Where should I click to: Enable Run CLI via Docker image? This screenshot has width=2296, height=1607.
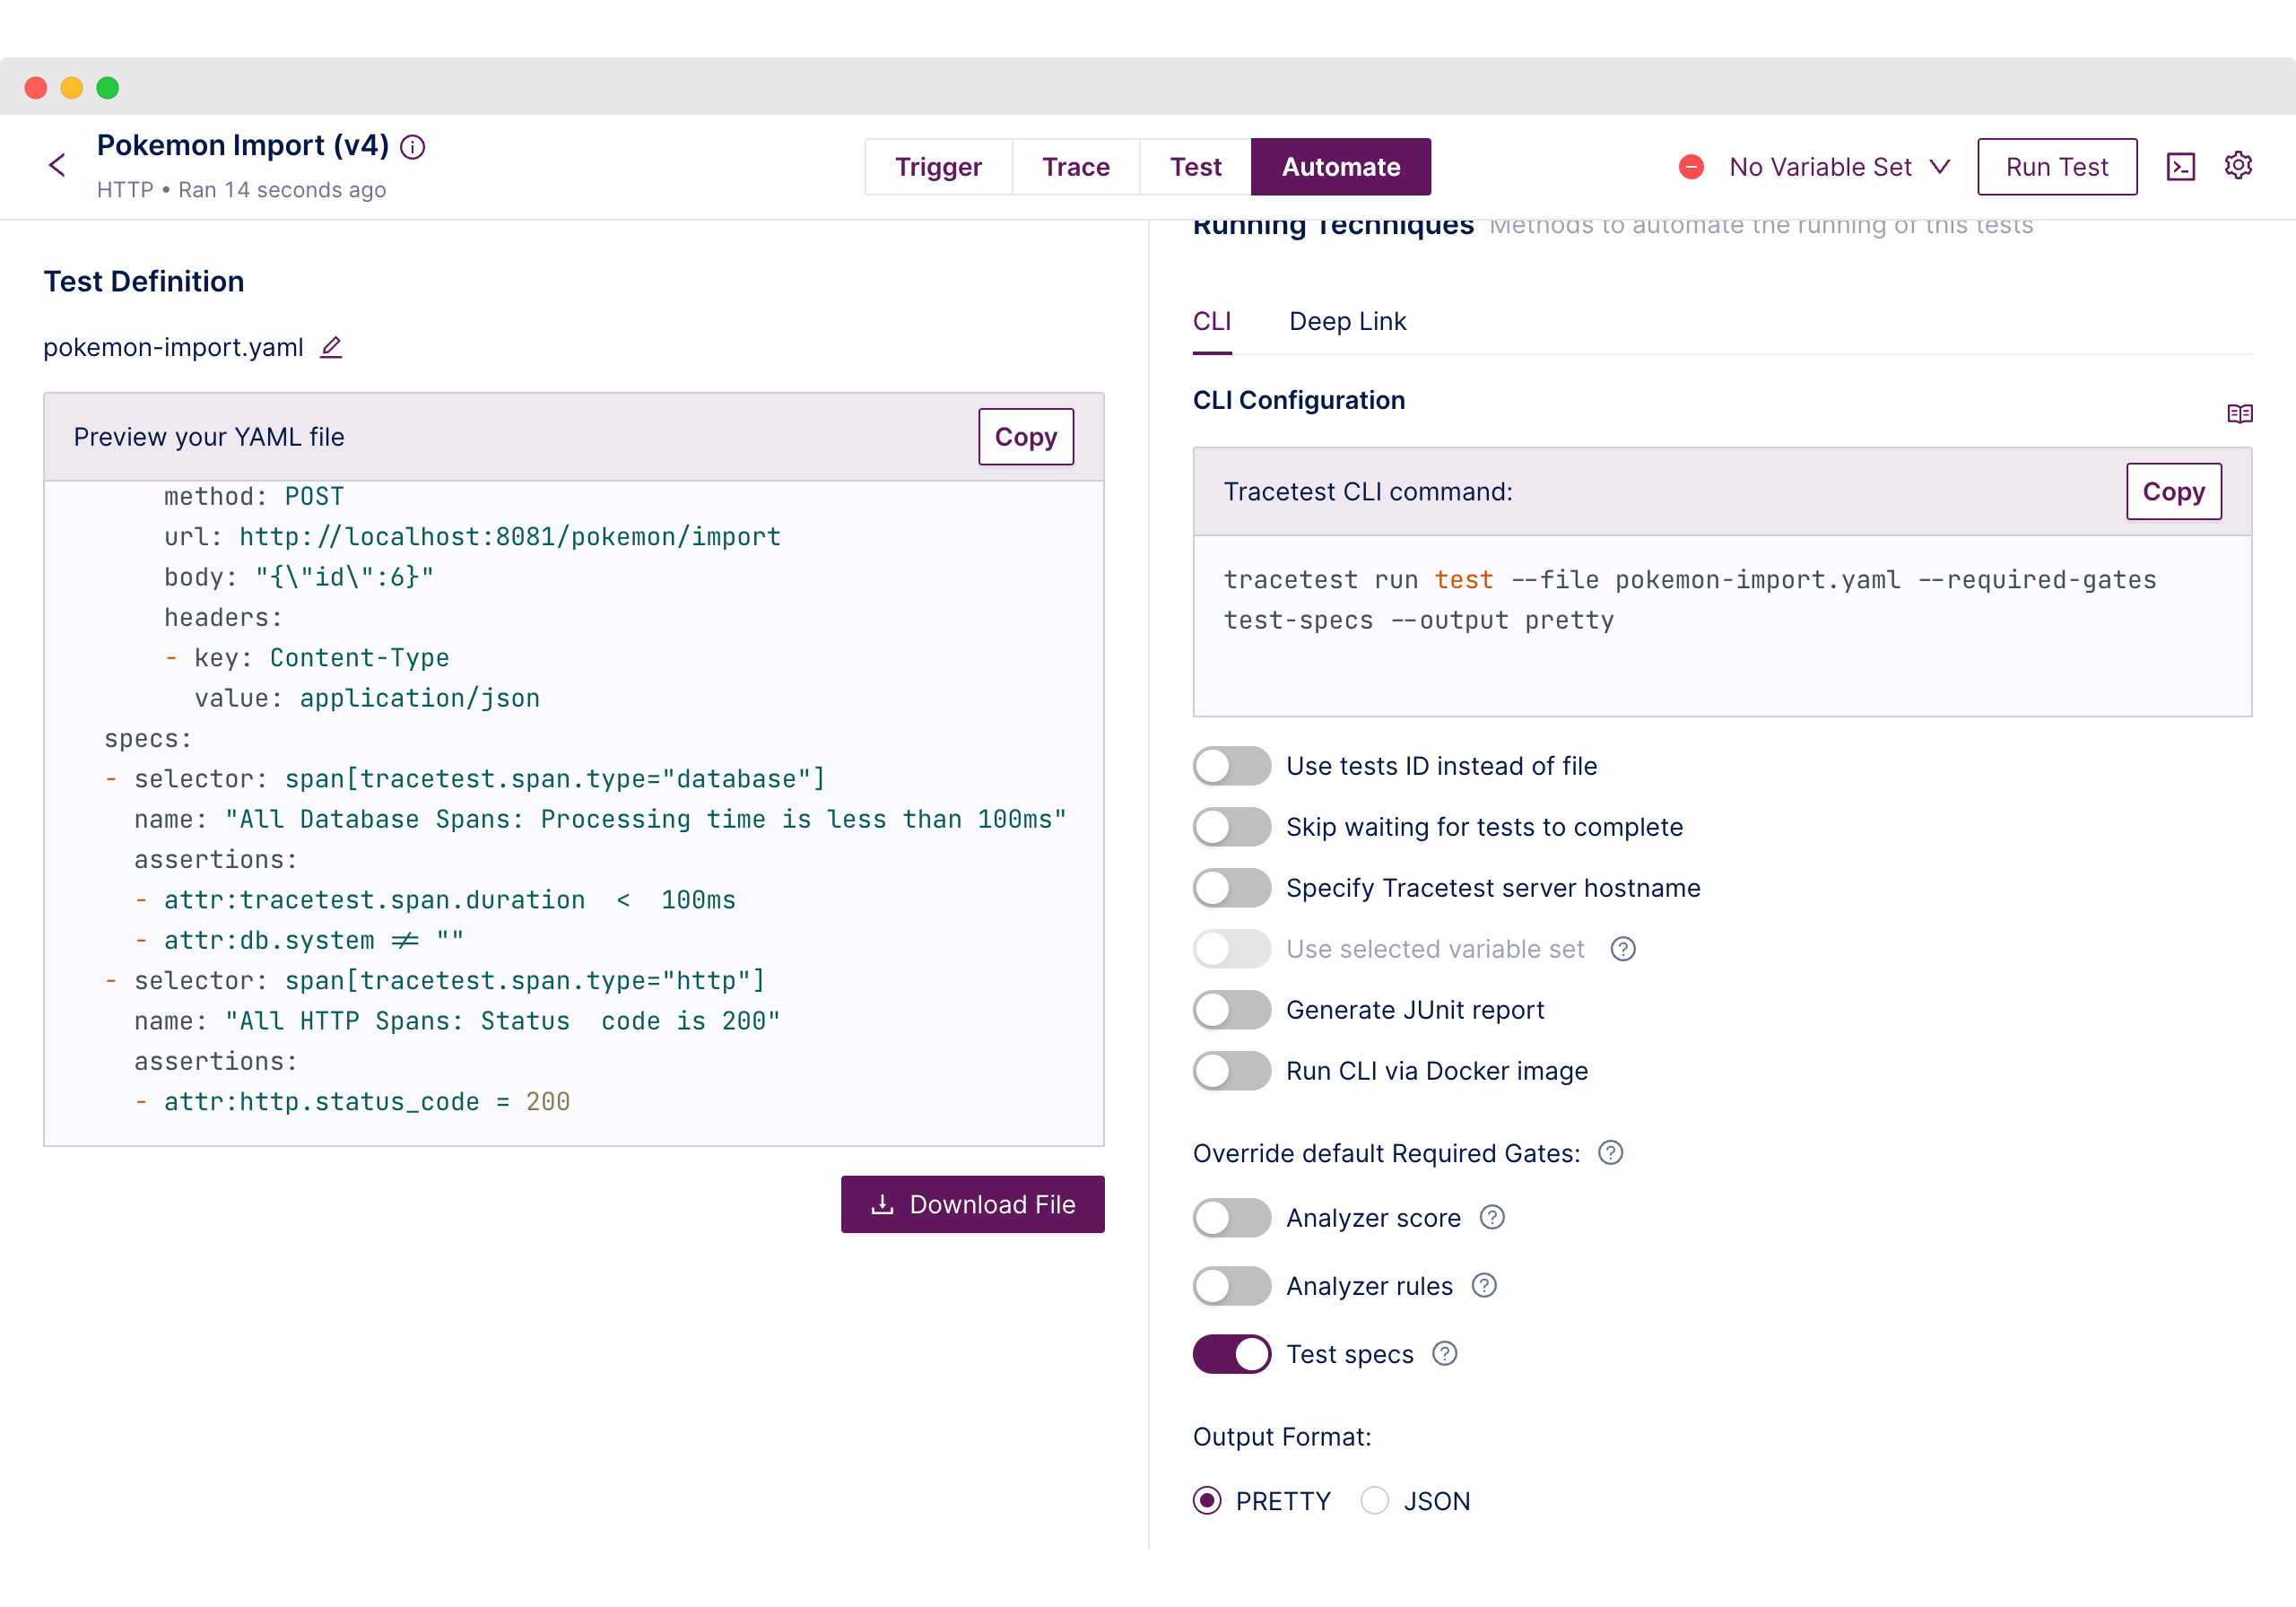tap(1232, 1071)
